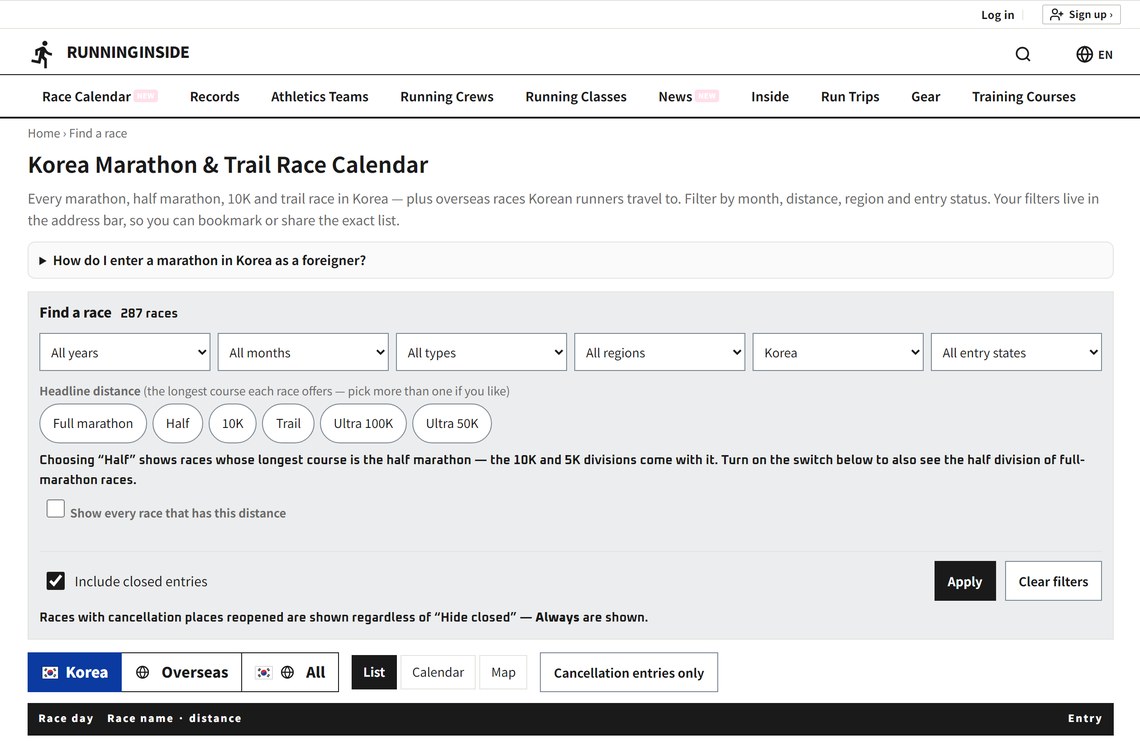Click the Log in link

click(x=998, y=15)
